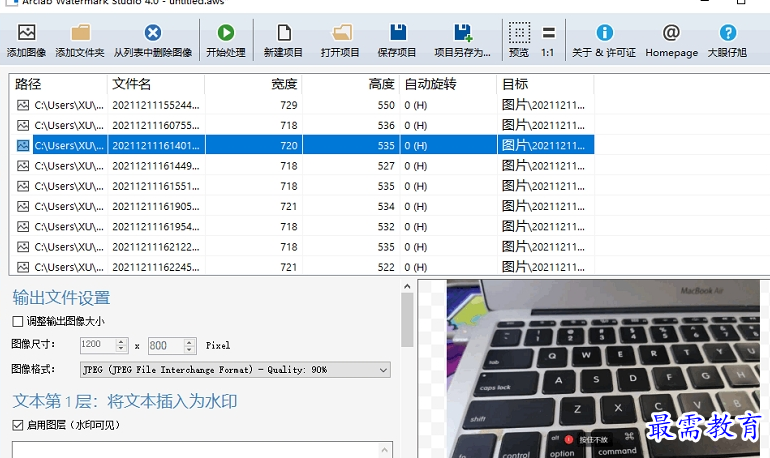Click the image height field showing 800

(x=166, y=346)
